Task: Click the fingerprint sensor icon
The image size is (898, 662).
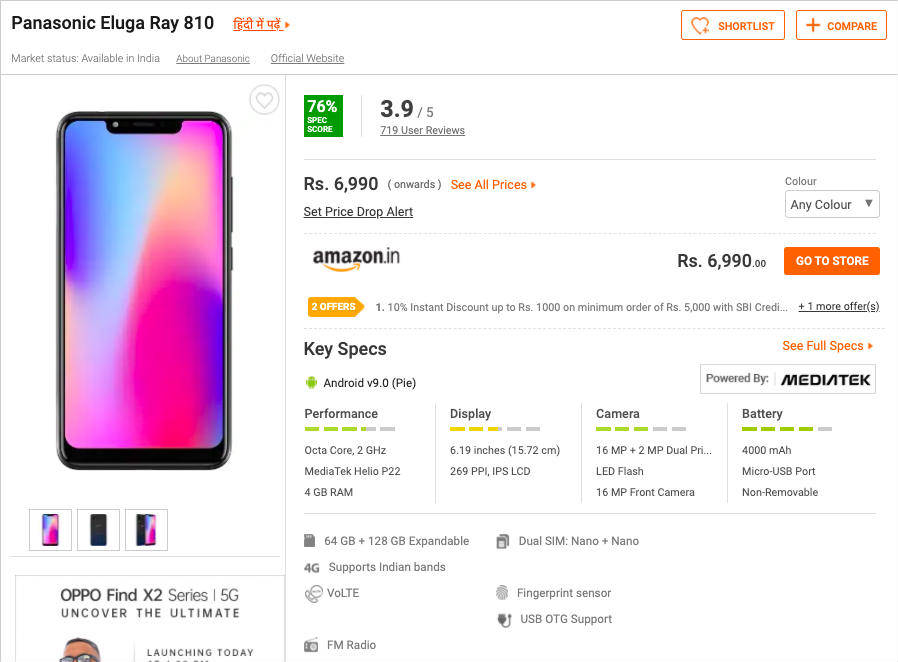Action: [502, 593]
